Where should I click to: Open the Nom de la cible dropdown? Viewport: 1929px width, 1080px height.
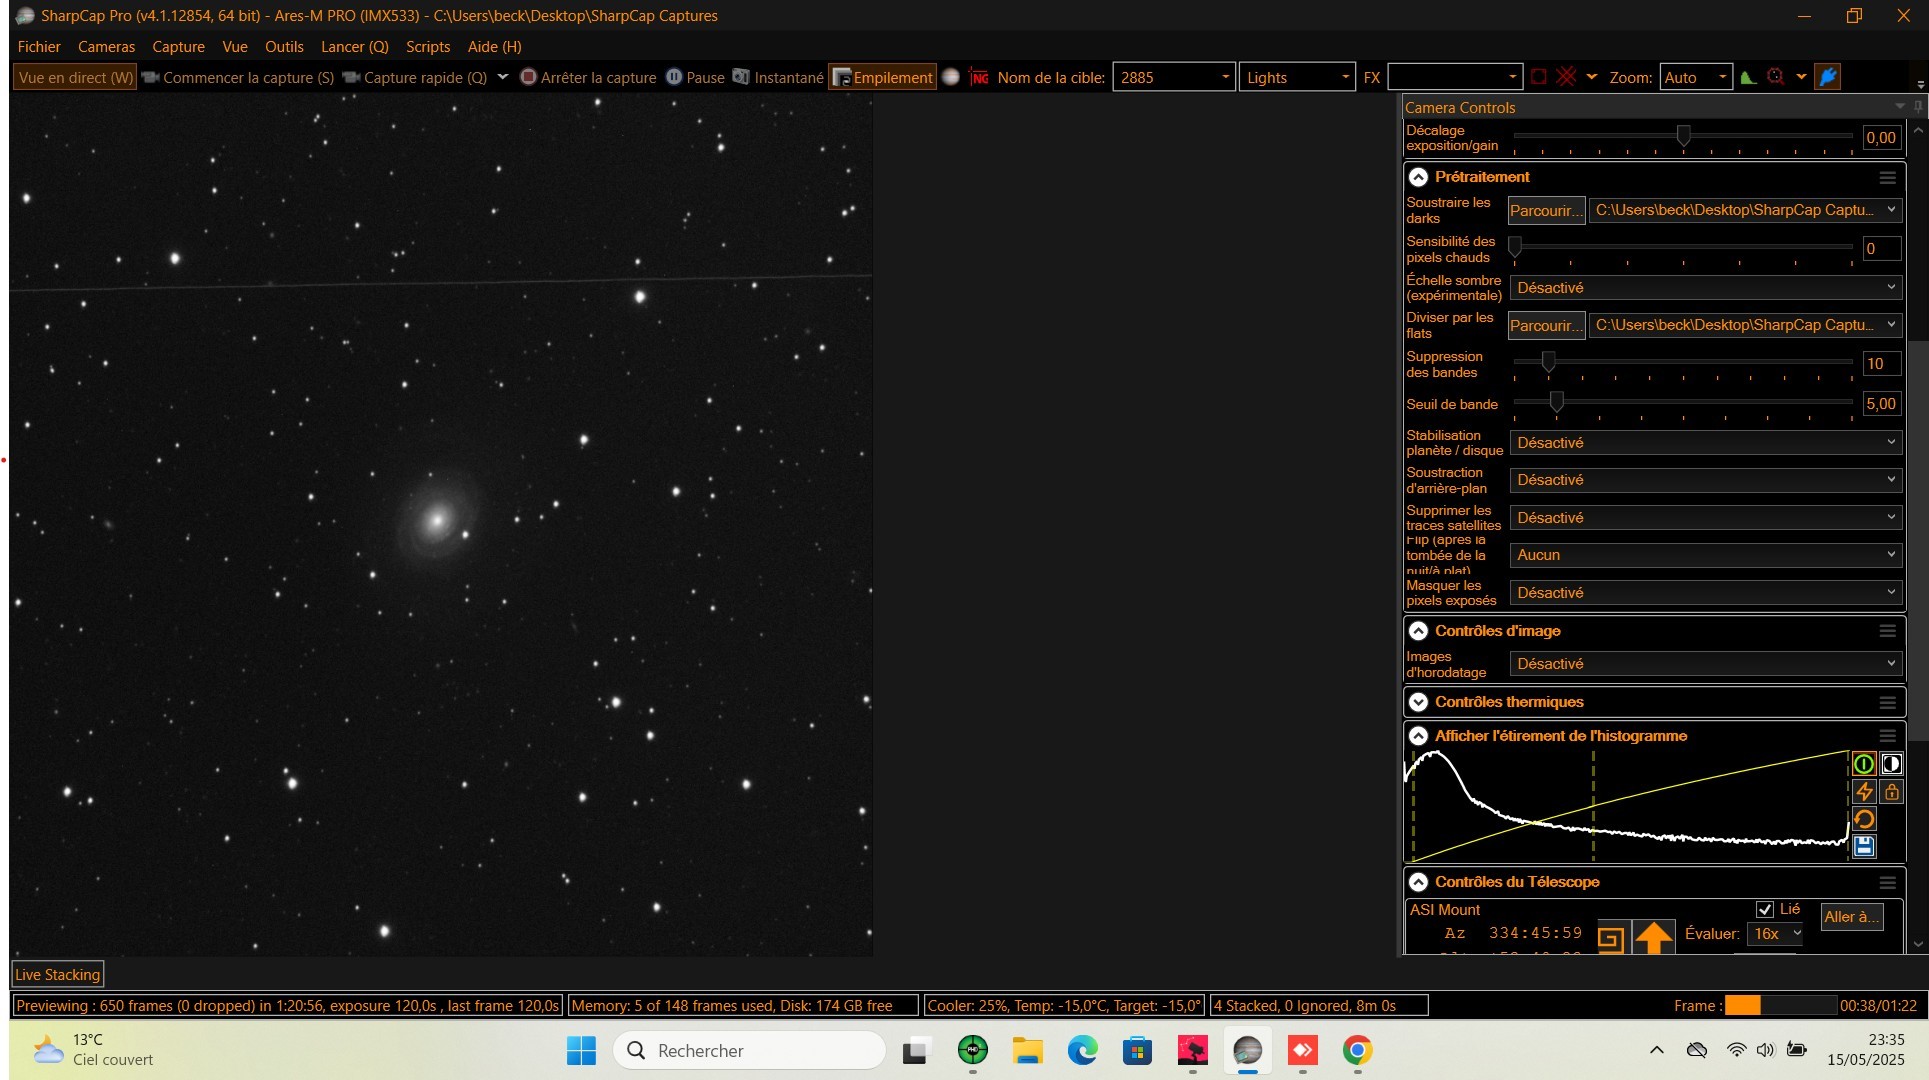1174,77
